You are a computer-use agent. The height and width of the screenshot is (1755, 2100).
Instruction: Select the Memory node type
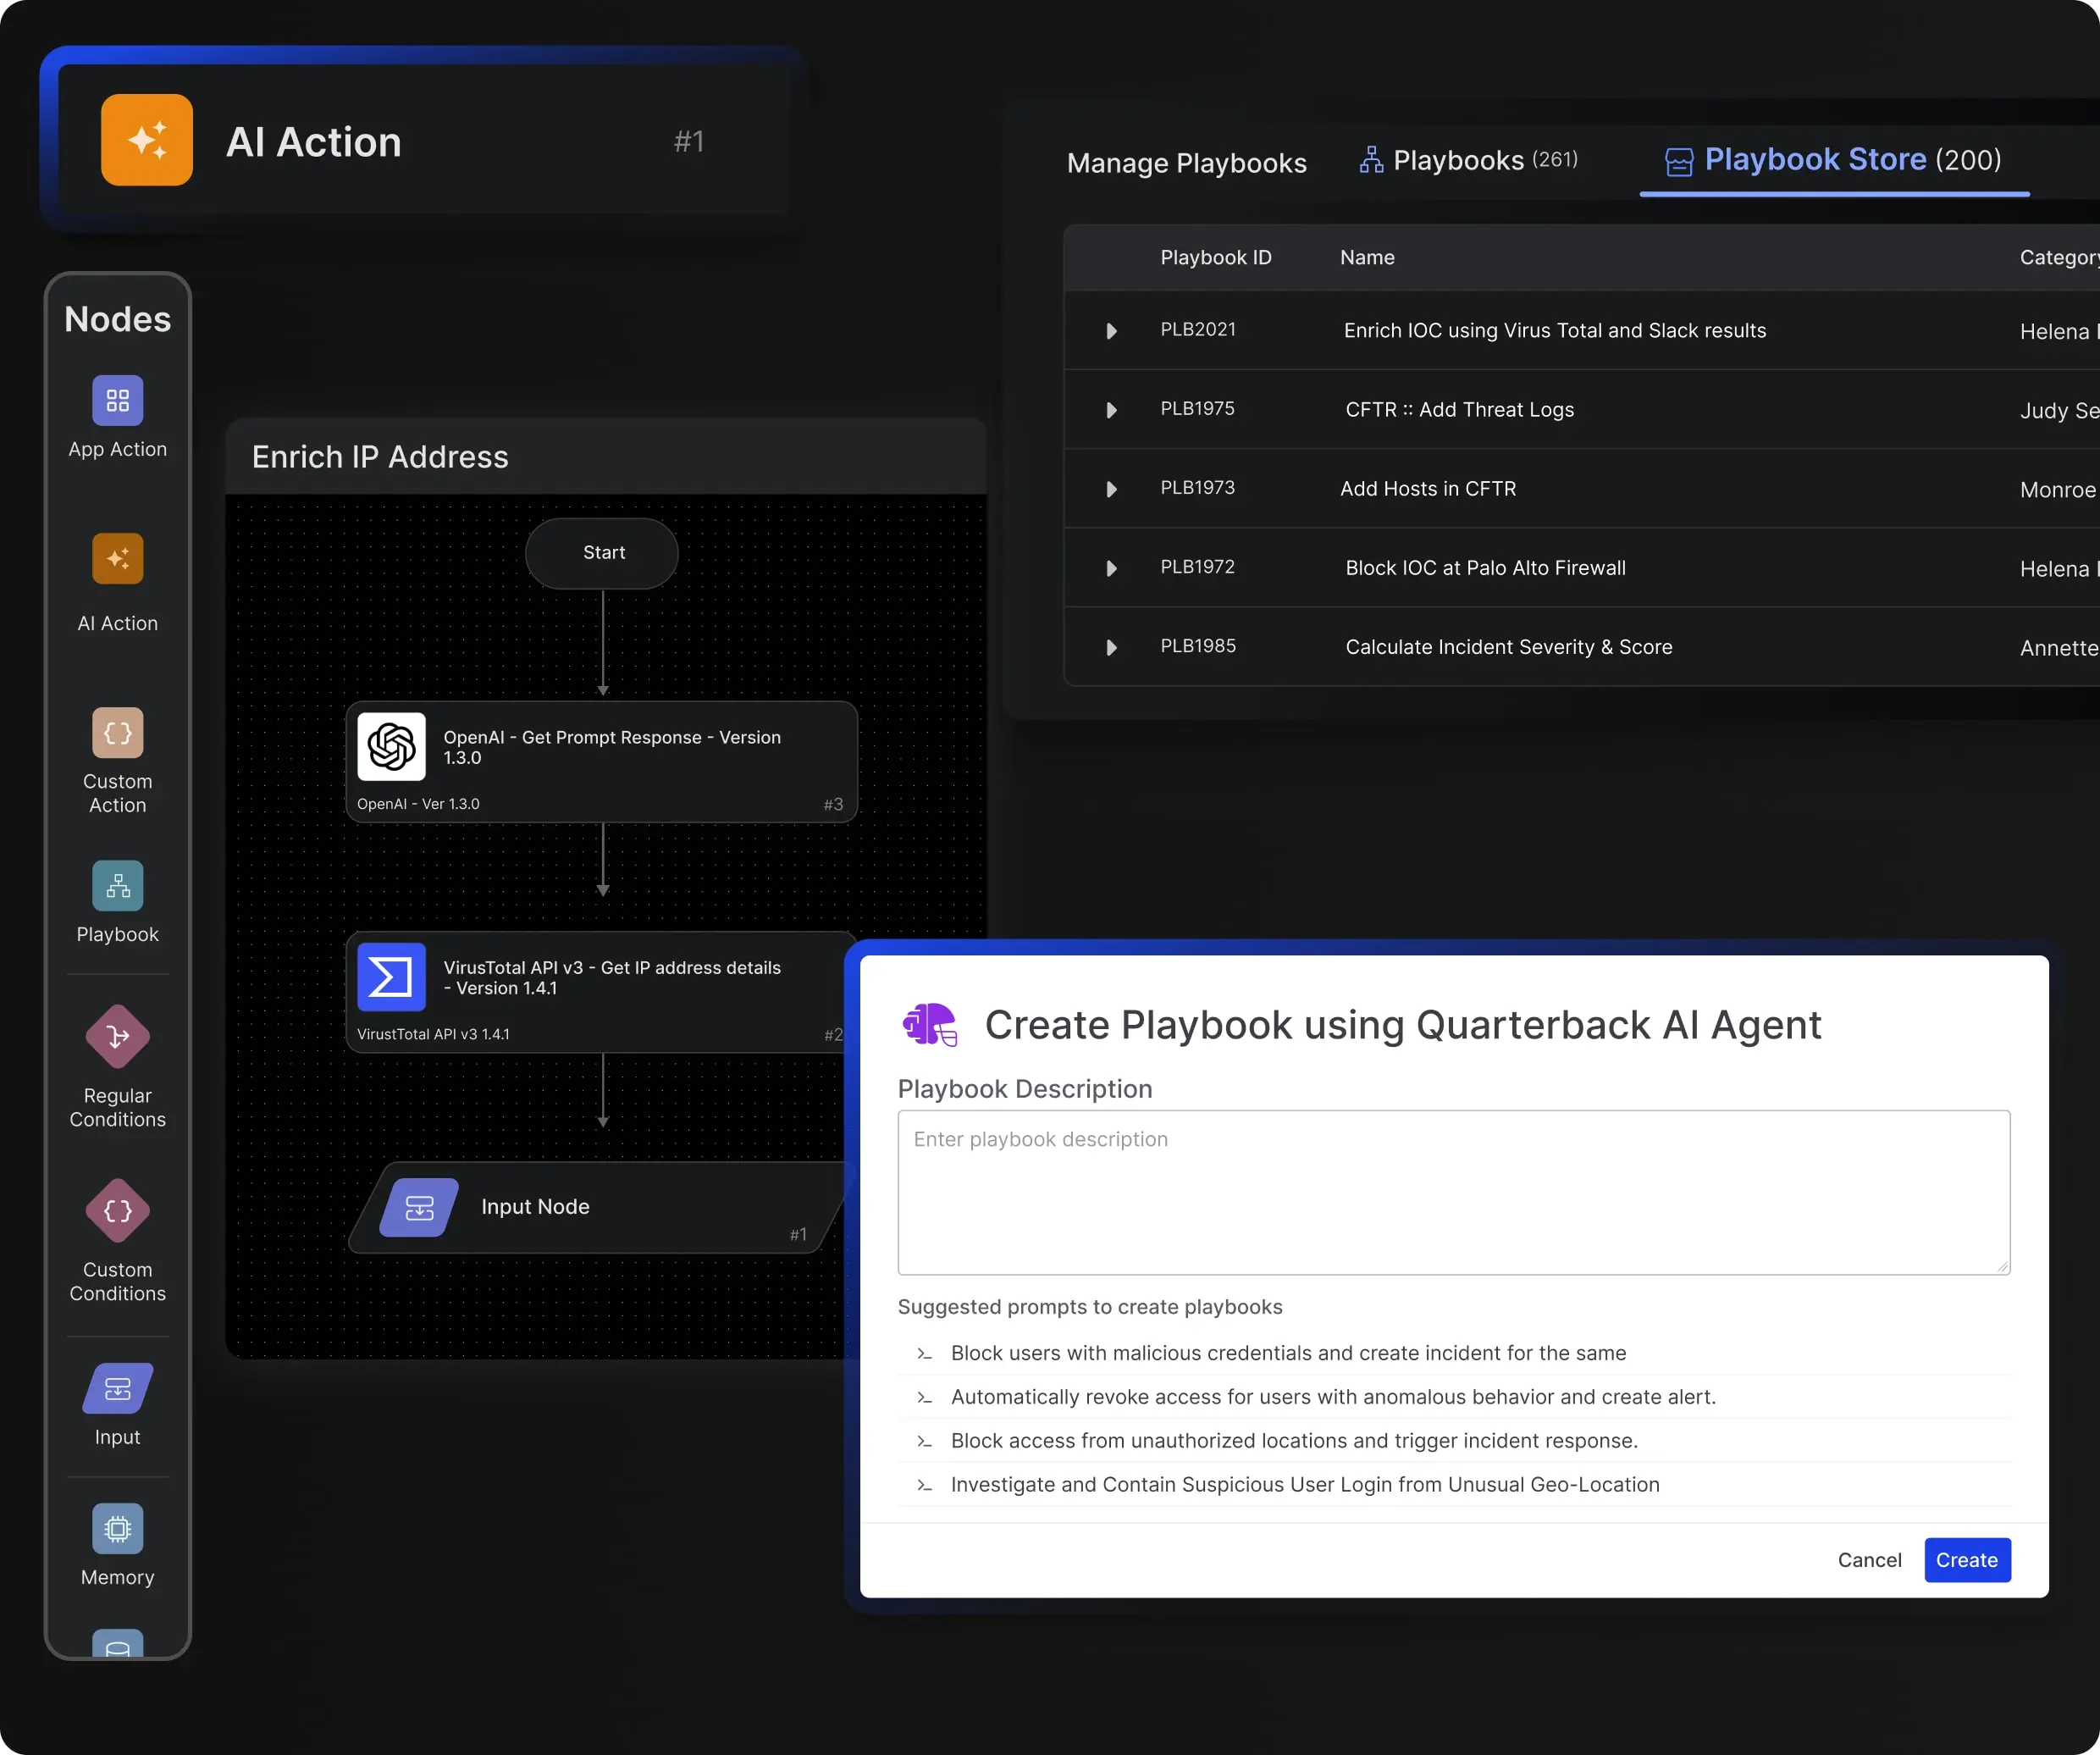[117, 1528]
